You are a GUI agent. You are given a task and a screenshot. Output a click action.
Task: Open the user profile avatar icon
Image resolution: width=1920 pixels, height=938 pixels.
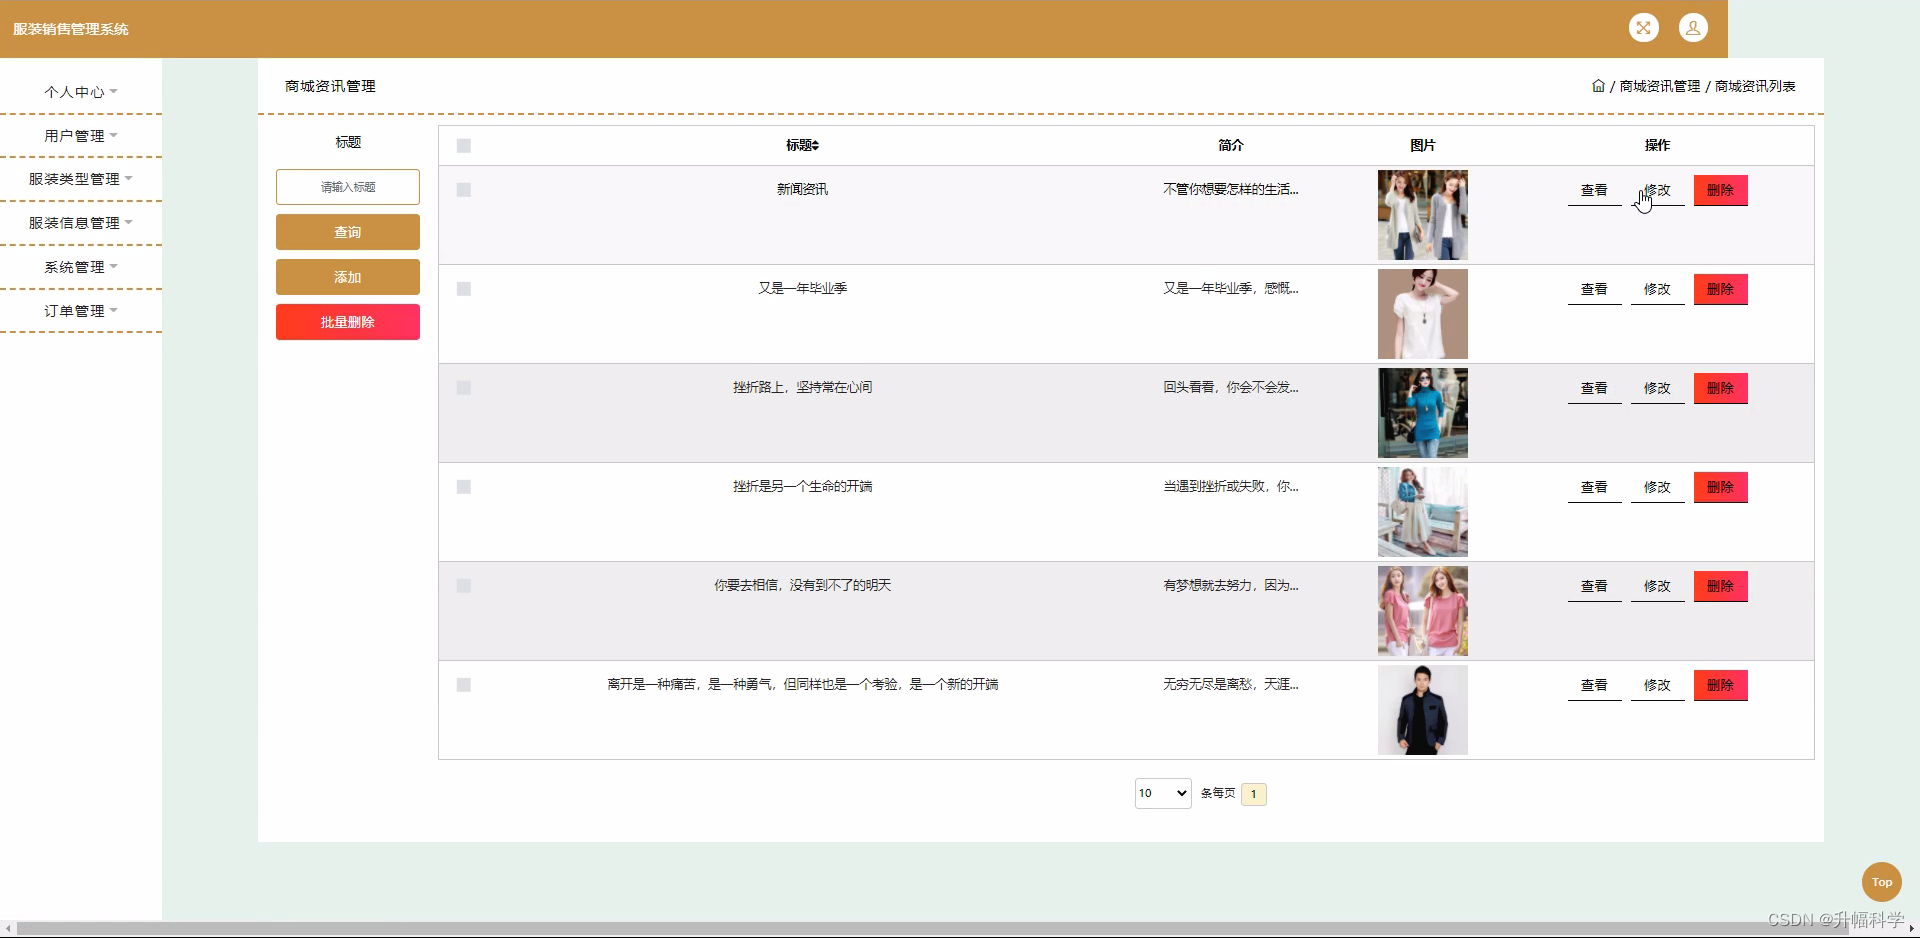tap(1693, 28)
